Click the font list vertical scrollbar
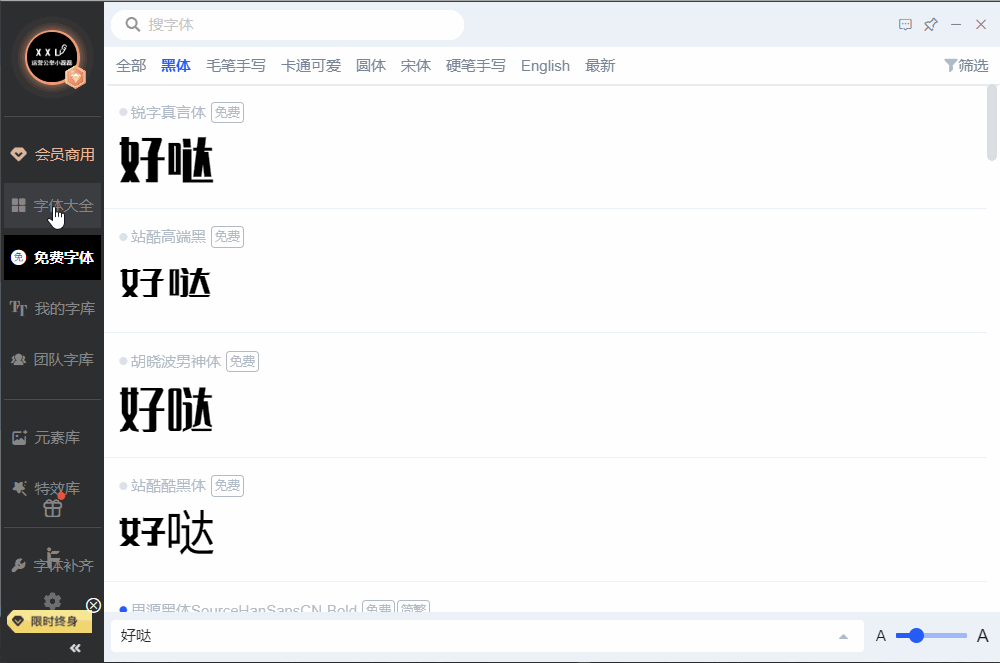The height and width of the screenshot is (663, 1000). [x=992, y=122]
